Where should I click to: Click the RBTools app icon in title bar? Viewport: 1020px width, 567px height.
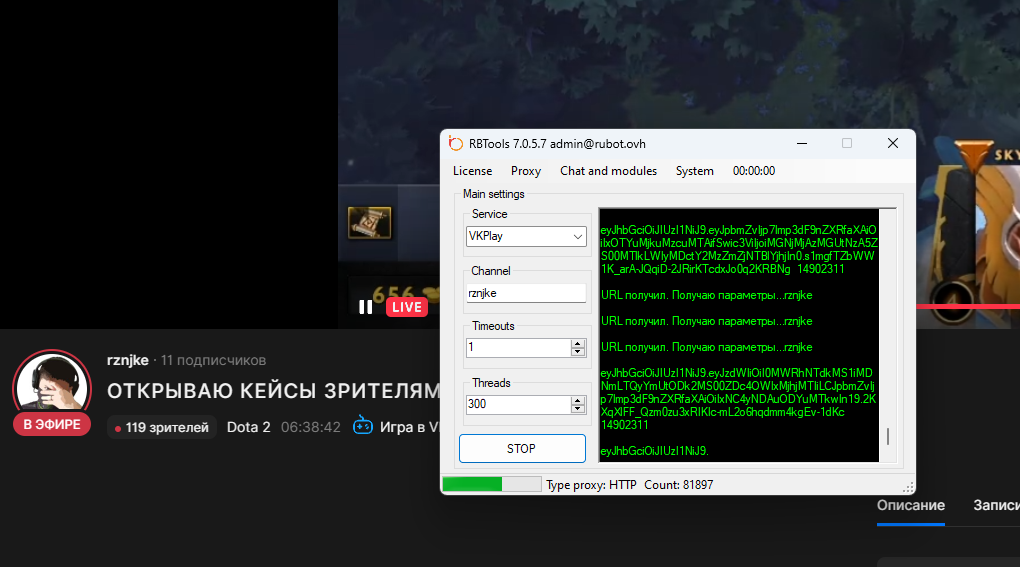tap(456, 143)
